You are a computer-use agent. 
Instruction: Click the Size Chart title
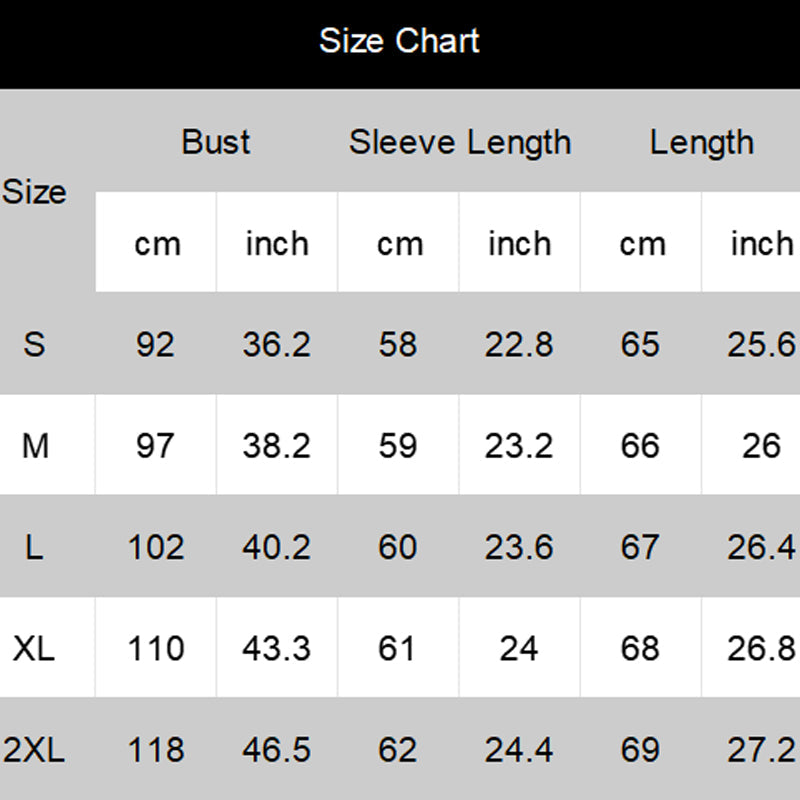click(399, 41)
